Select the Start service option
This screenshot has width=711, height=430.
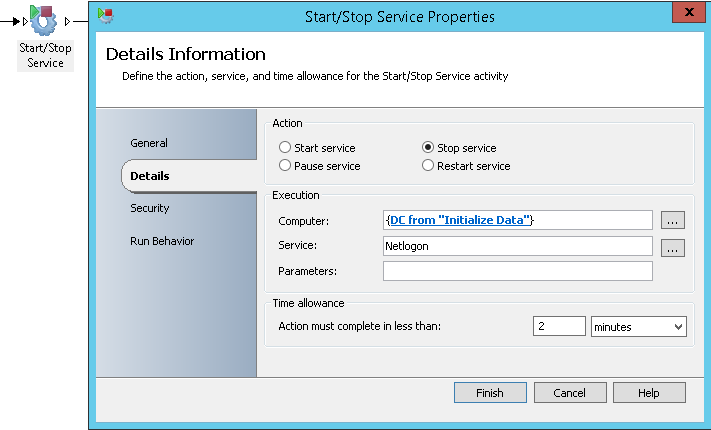click(x=317, y=147)
